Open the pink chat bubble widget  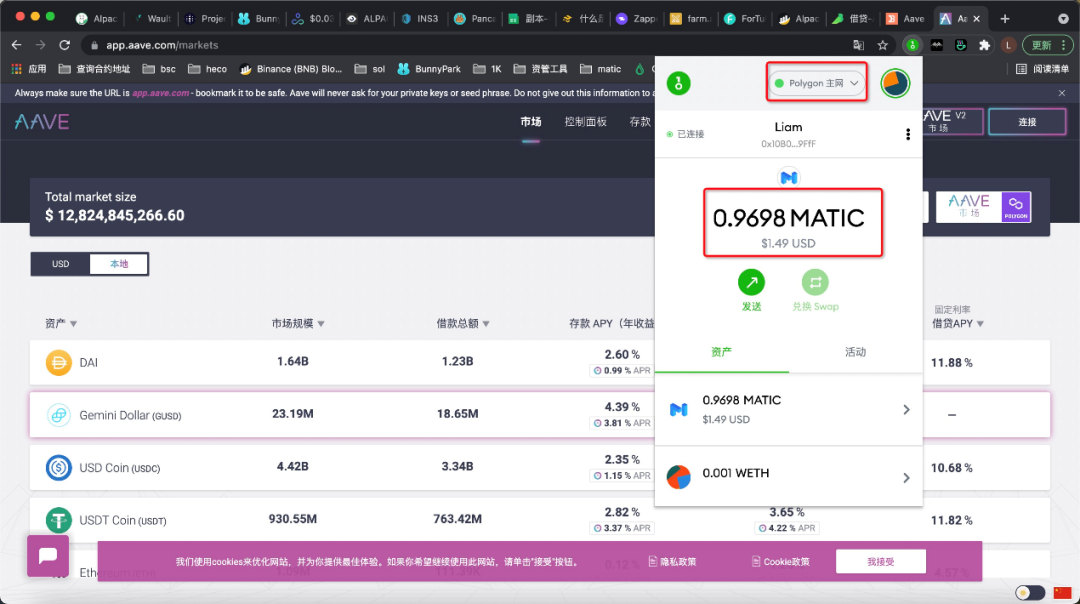tap(47, 557)
